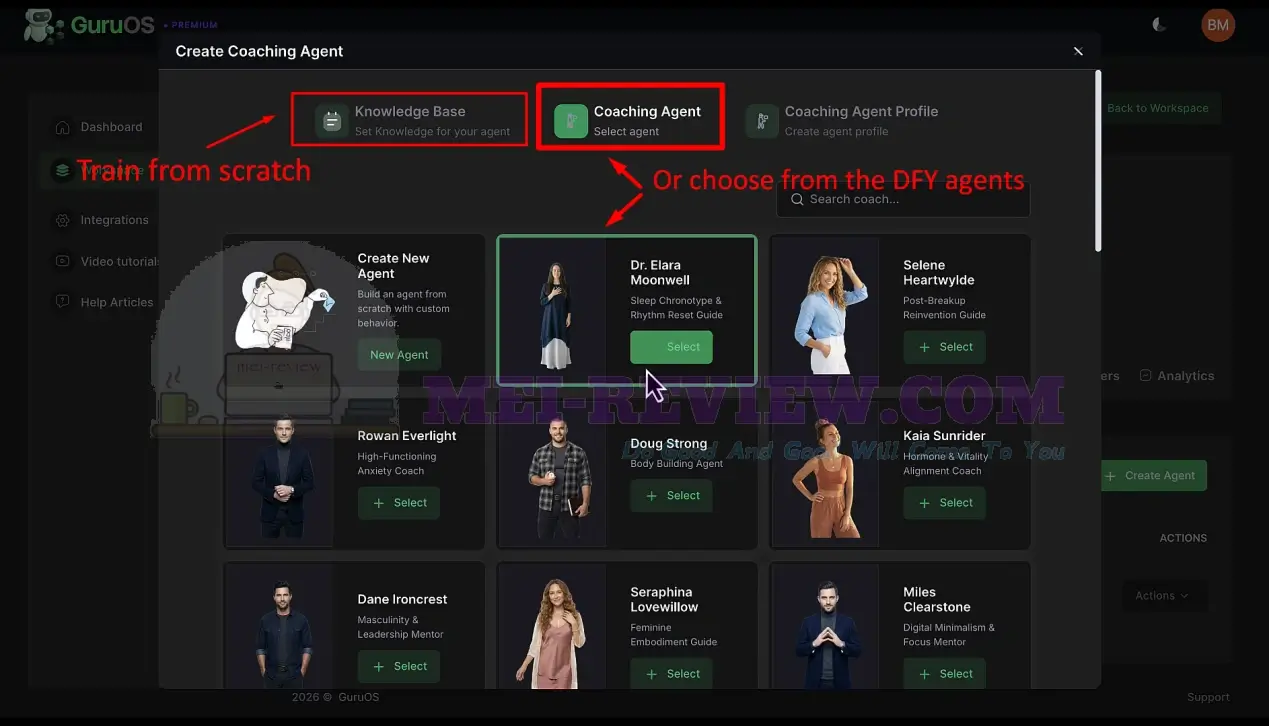Expand the Actions dropdown behind the dialog
1269x726 pixels.
coord(1163,596)
